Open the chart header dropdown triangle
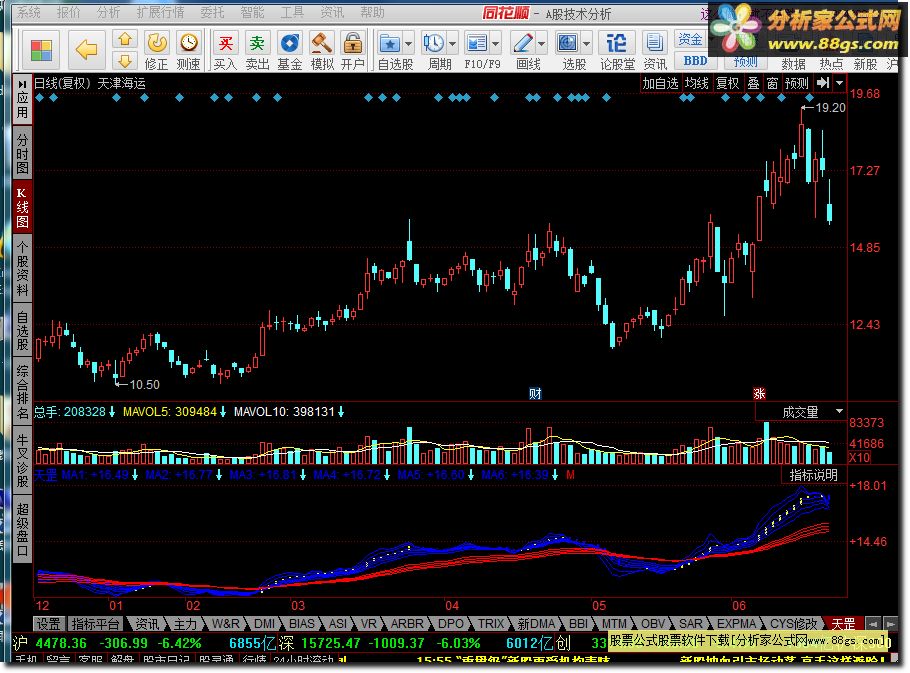This screenshot has height=673, width=910. pyautogui.click(x=839, y=83)
